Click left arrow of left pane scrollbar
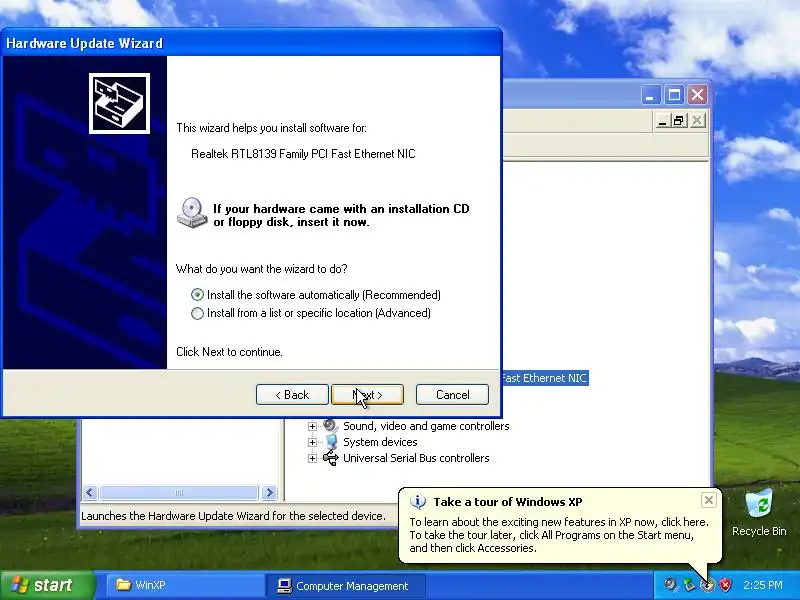 [x=90, y=492]
